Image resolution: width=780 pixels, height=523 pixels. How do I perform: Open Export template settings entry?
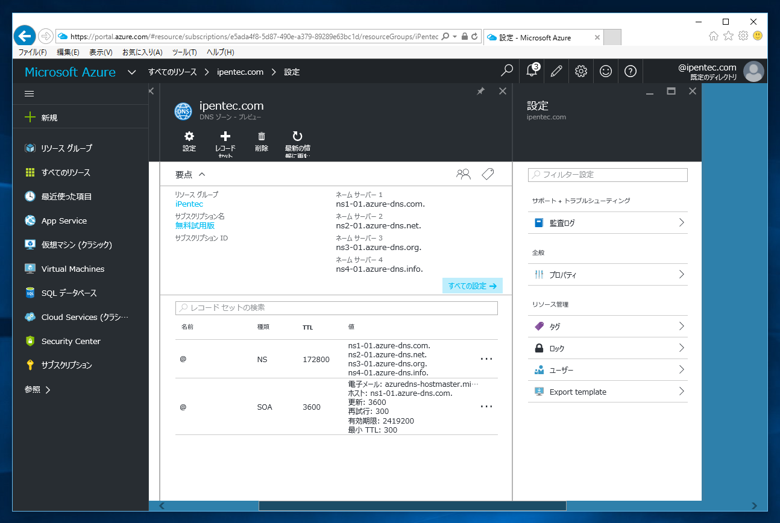coord(607,392)
